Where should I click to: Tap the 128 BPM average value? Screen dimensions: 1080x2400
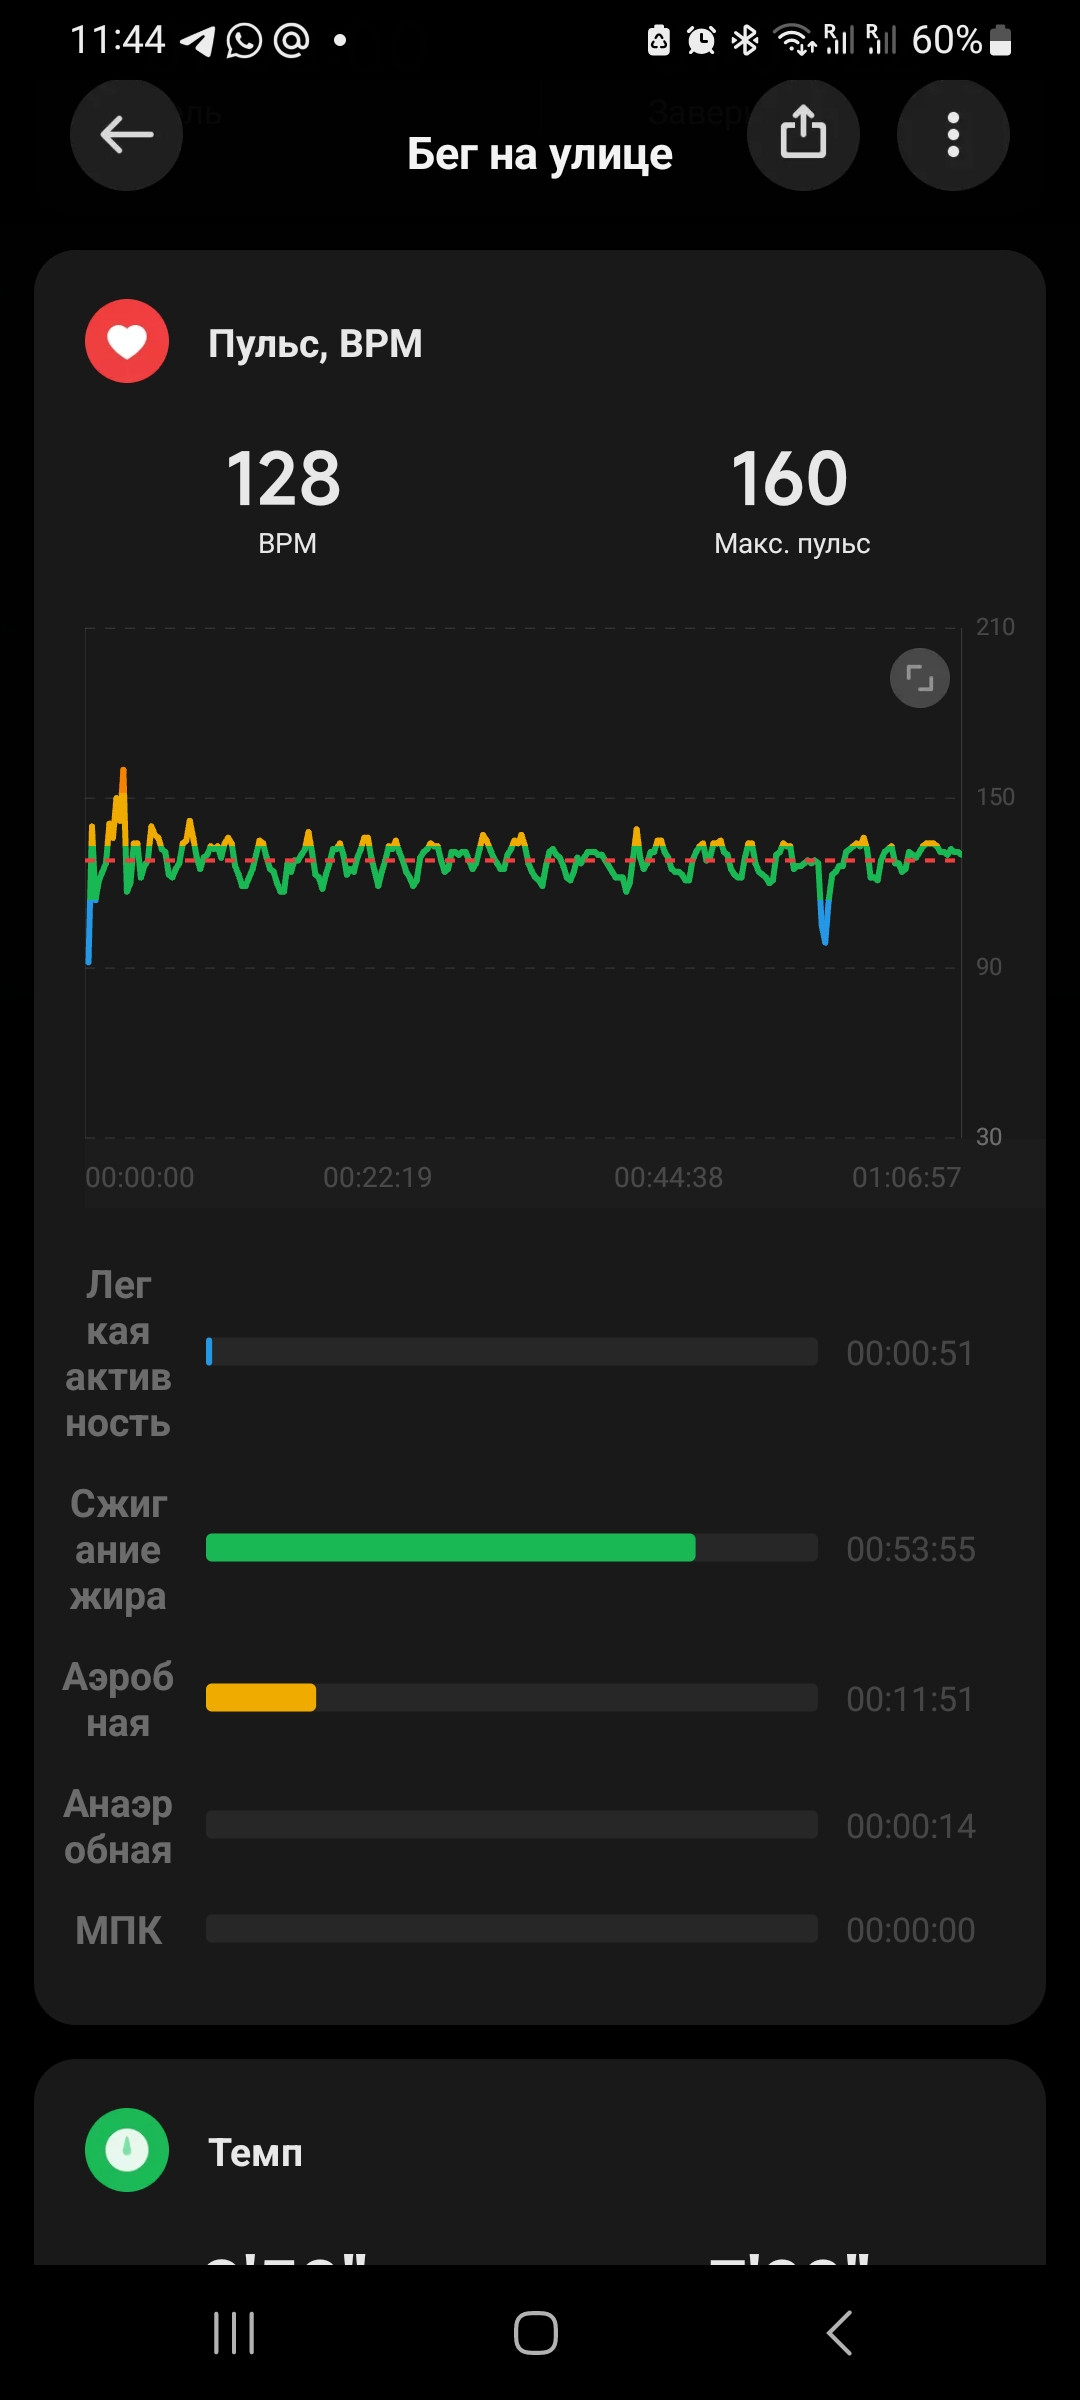point(284,478)
